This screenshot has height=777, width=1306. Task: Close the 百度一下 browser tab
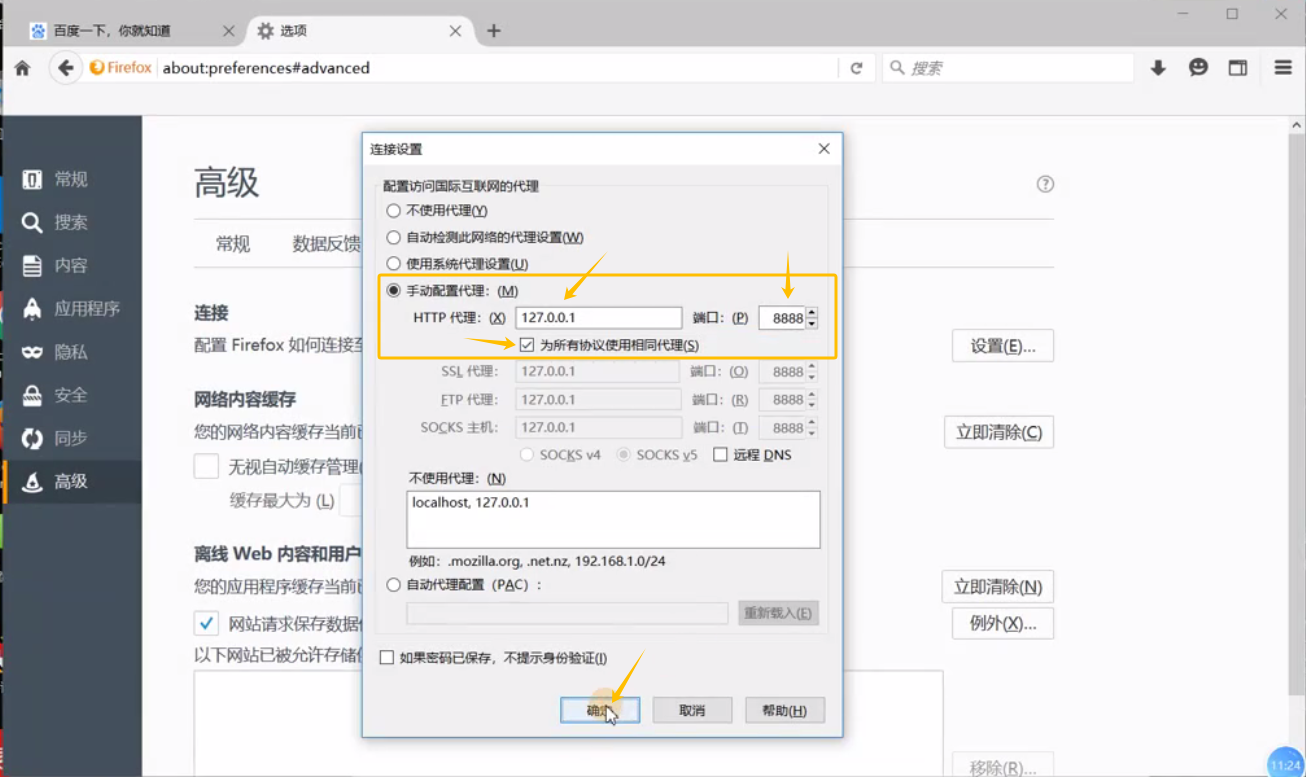tap(228, 31)
